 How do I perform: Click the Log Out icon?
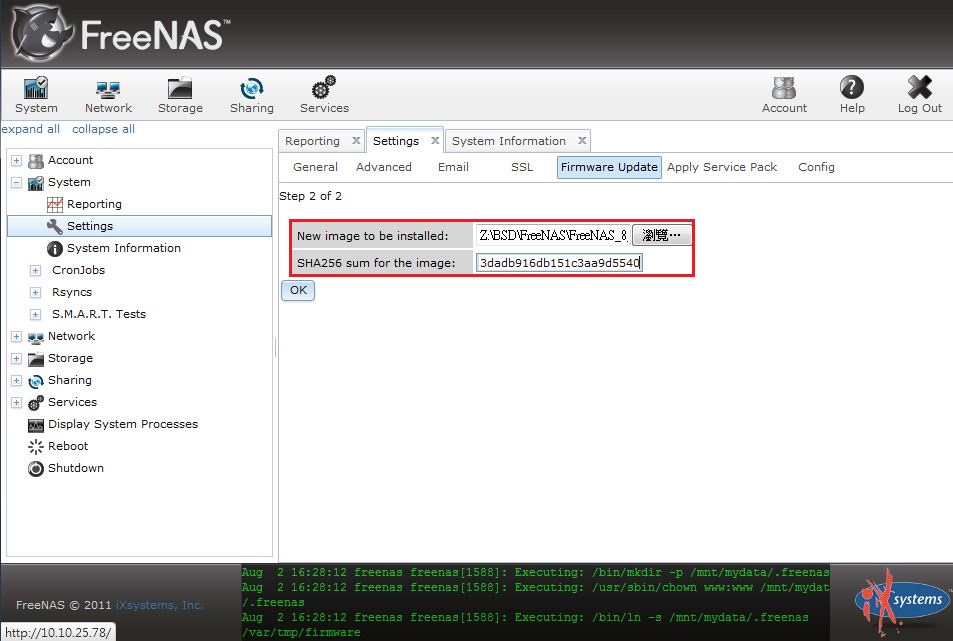click(919, 95)
